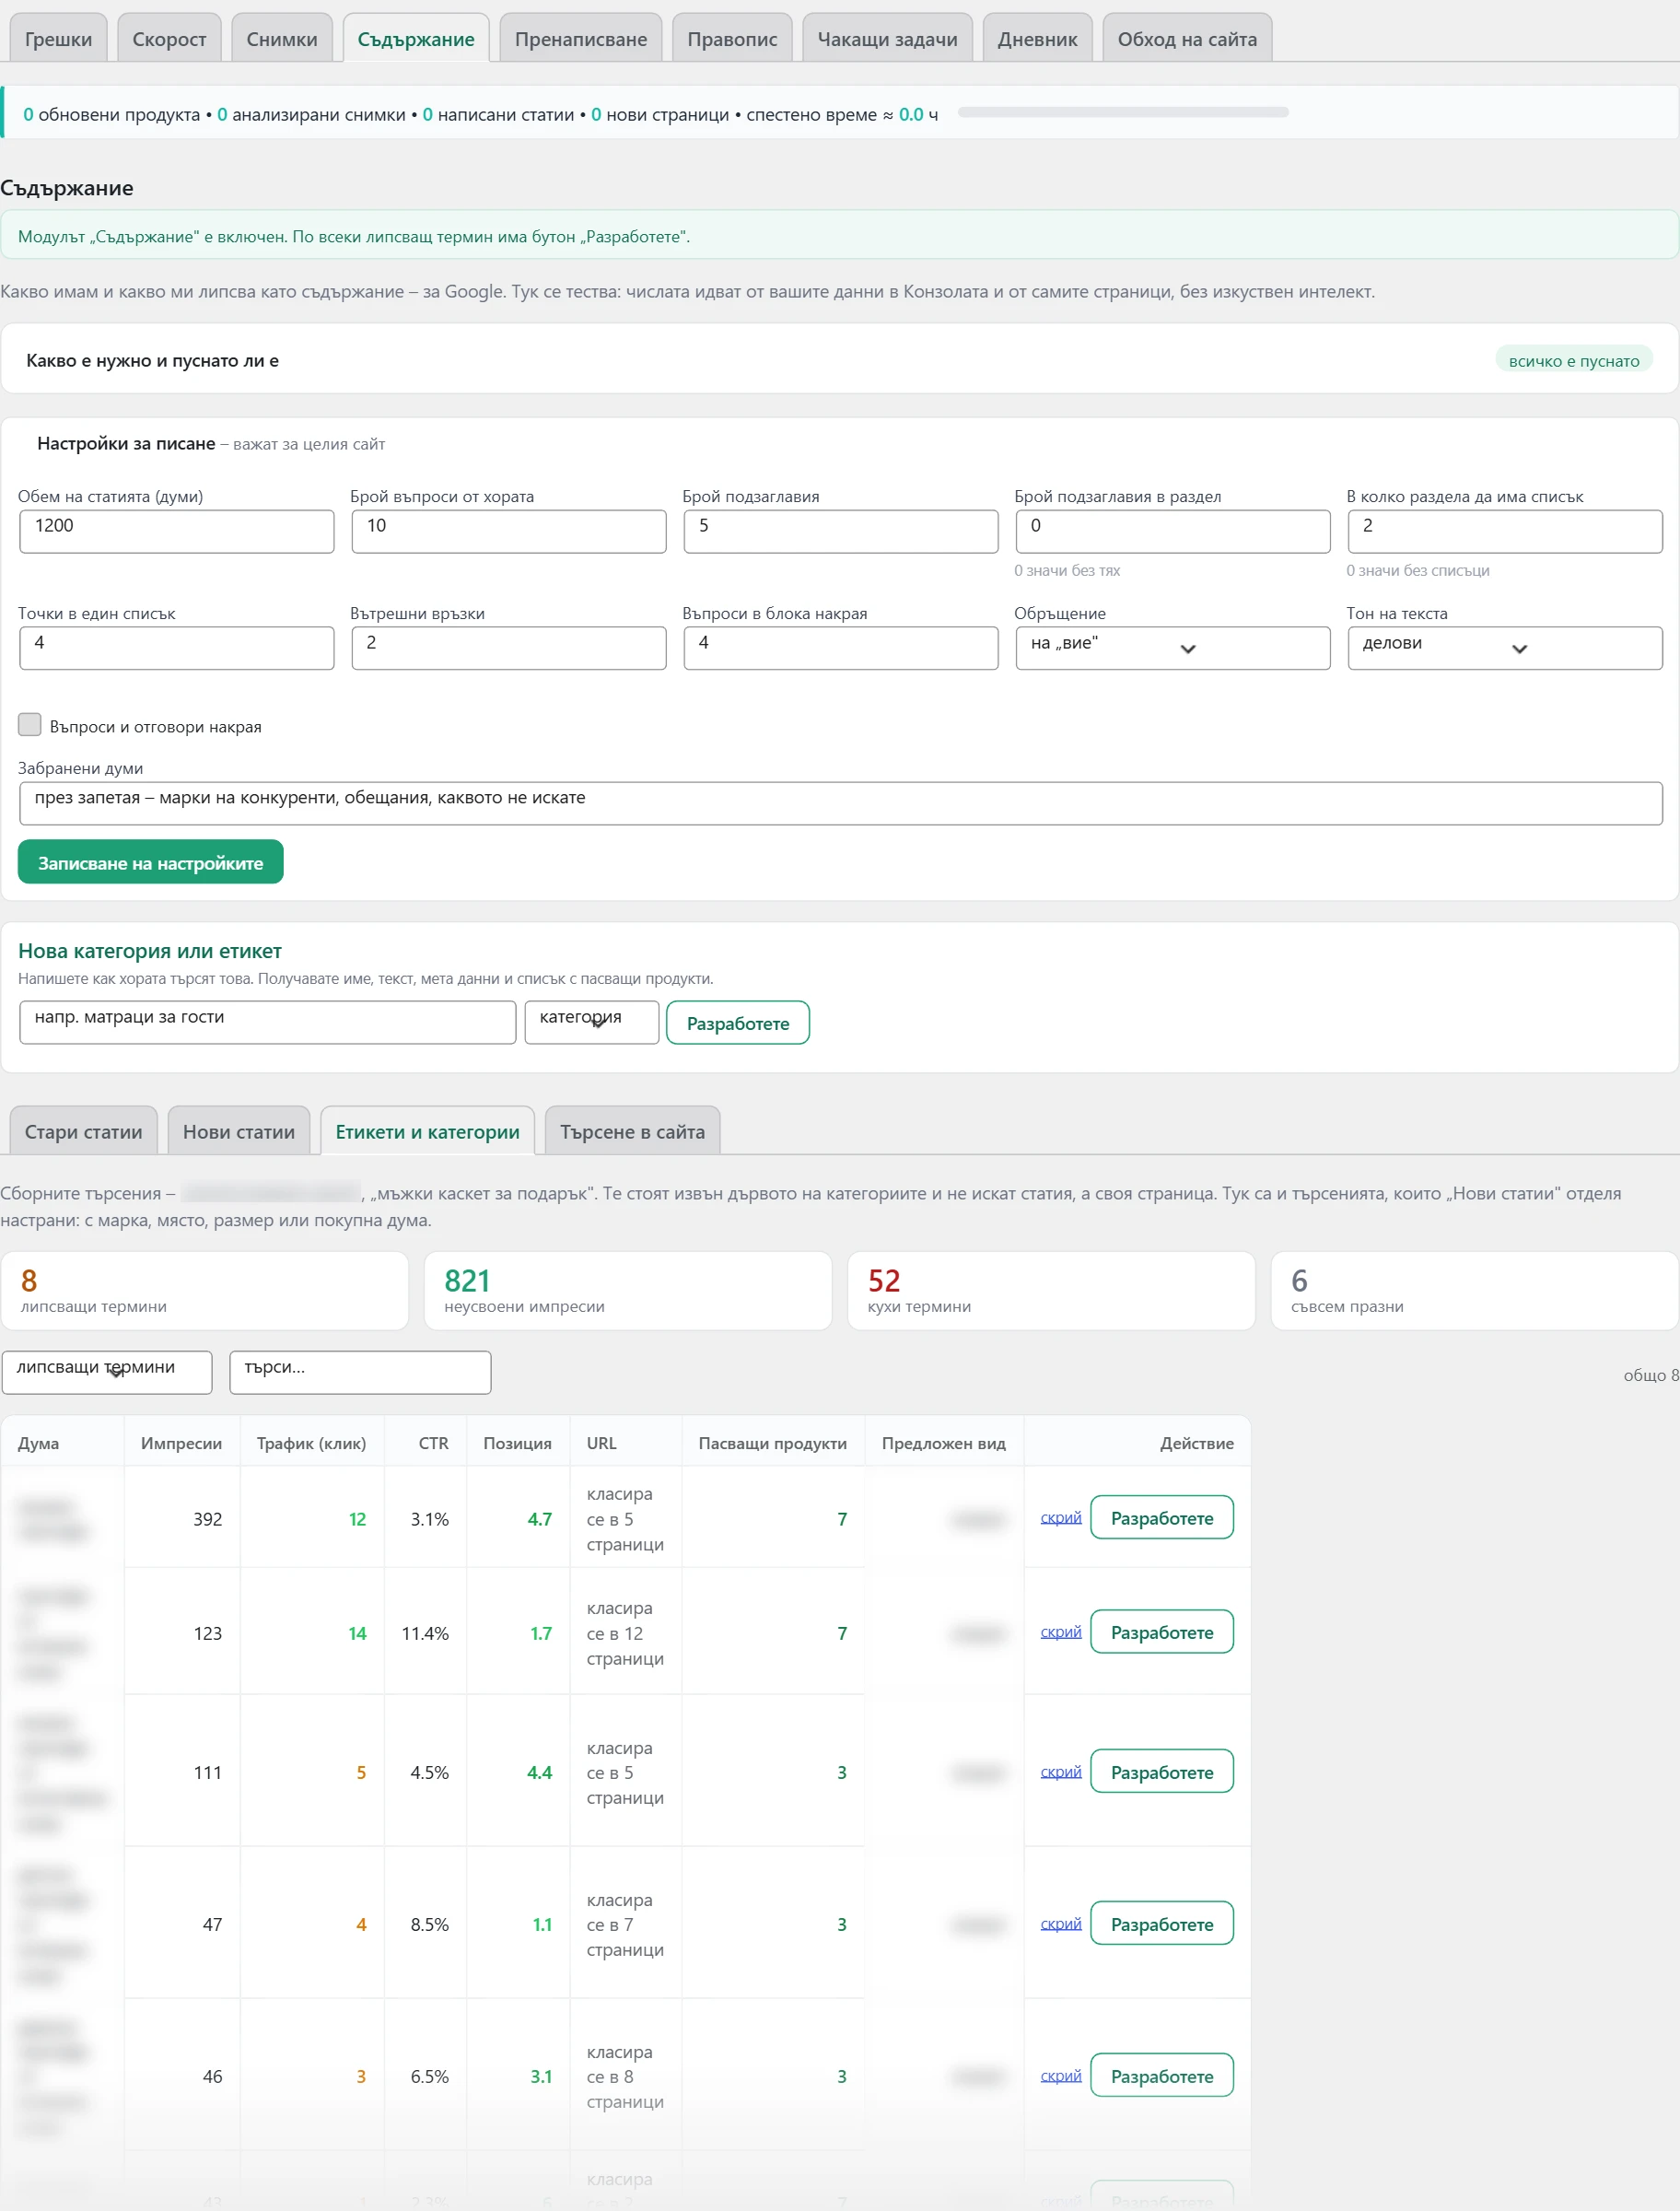This screenshot has height=2211, width=1680.
Task: Switch to the Скорост tab
Action: 169,39
